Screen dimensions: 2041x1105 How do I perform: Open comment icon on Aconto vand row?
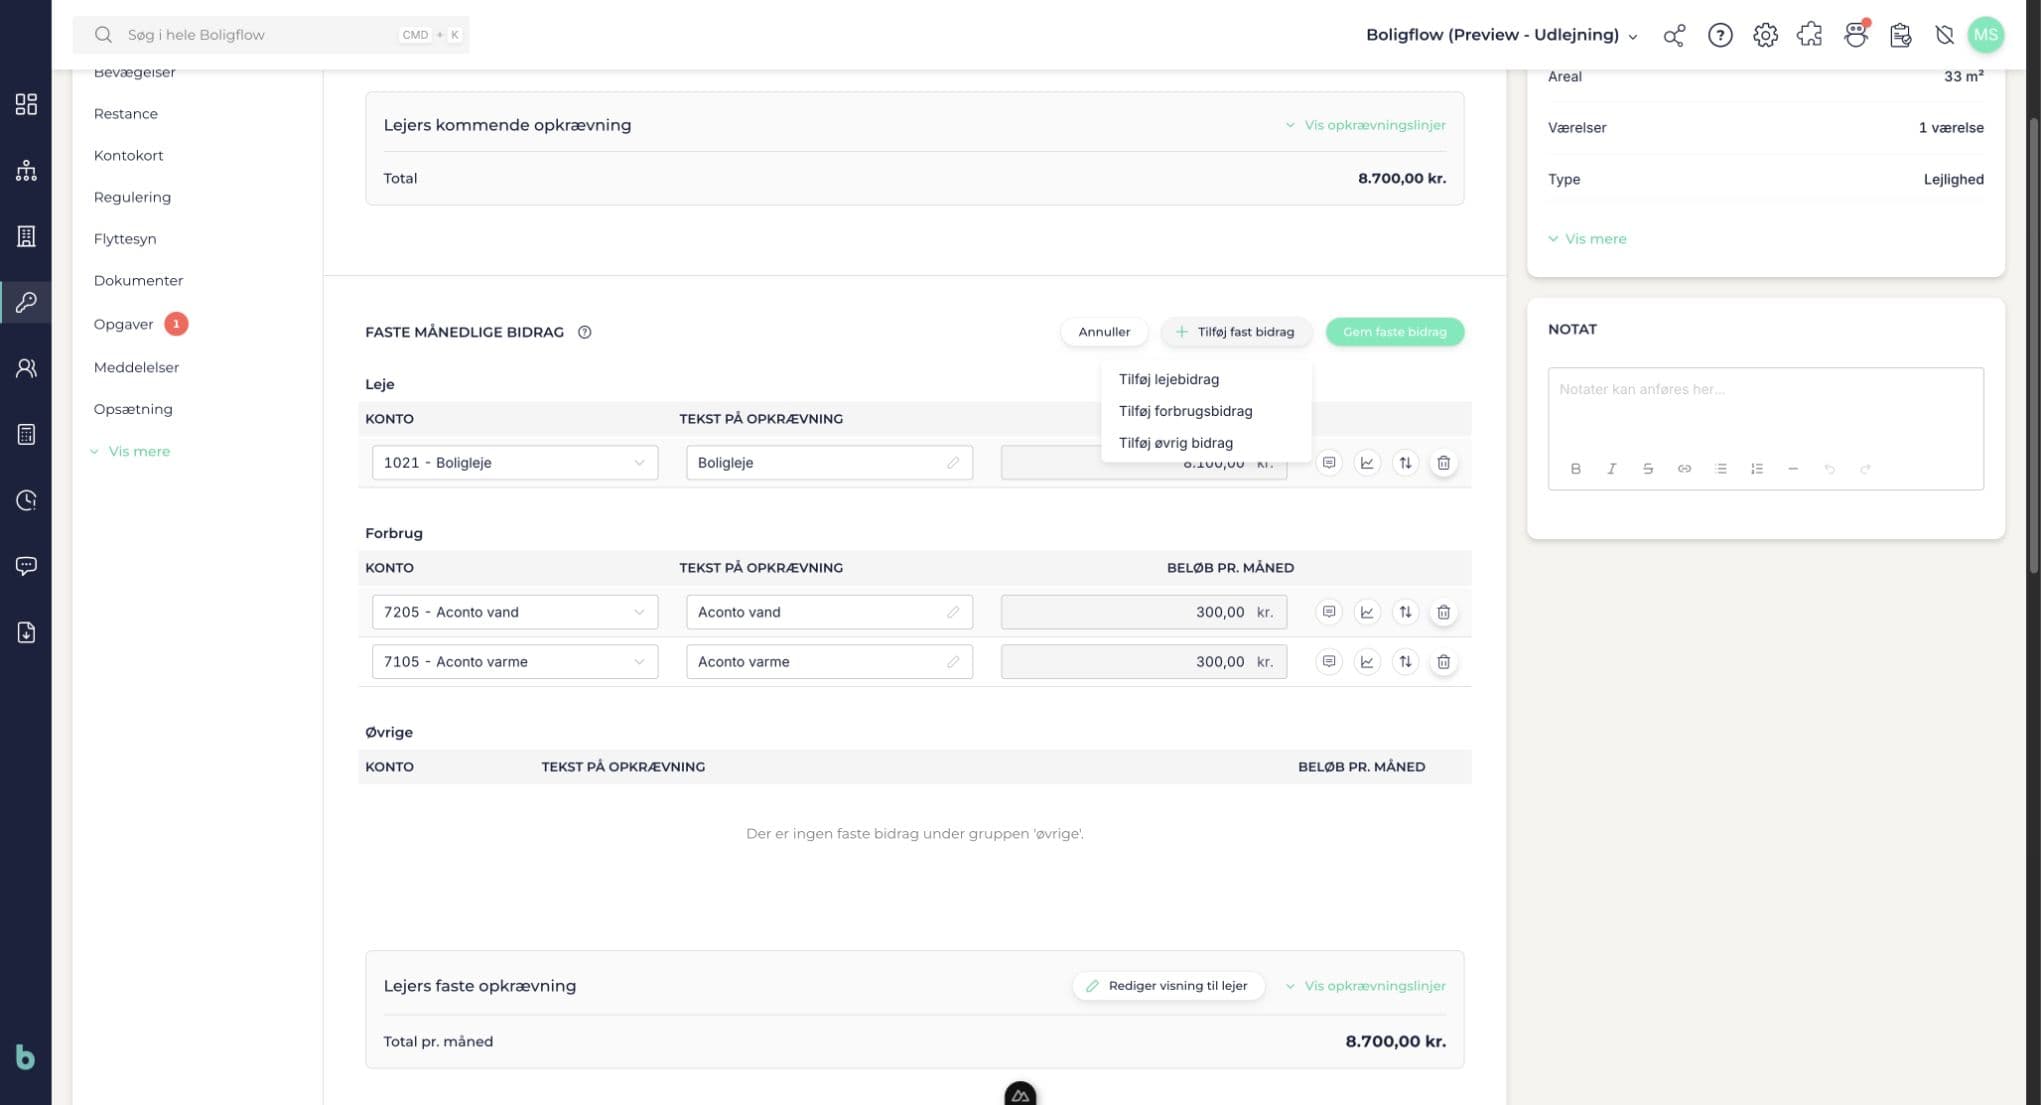1328,612
